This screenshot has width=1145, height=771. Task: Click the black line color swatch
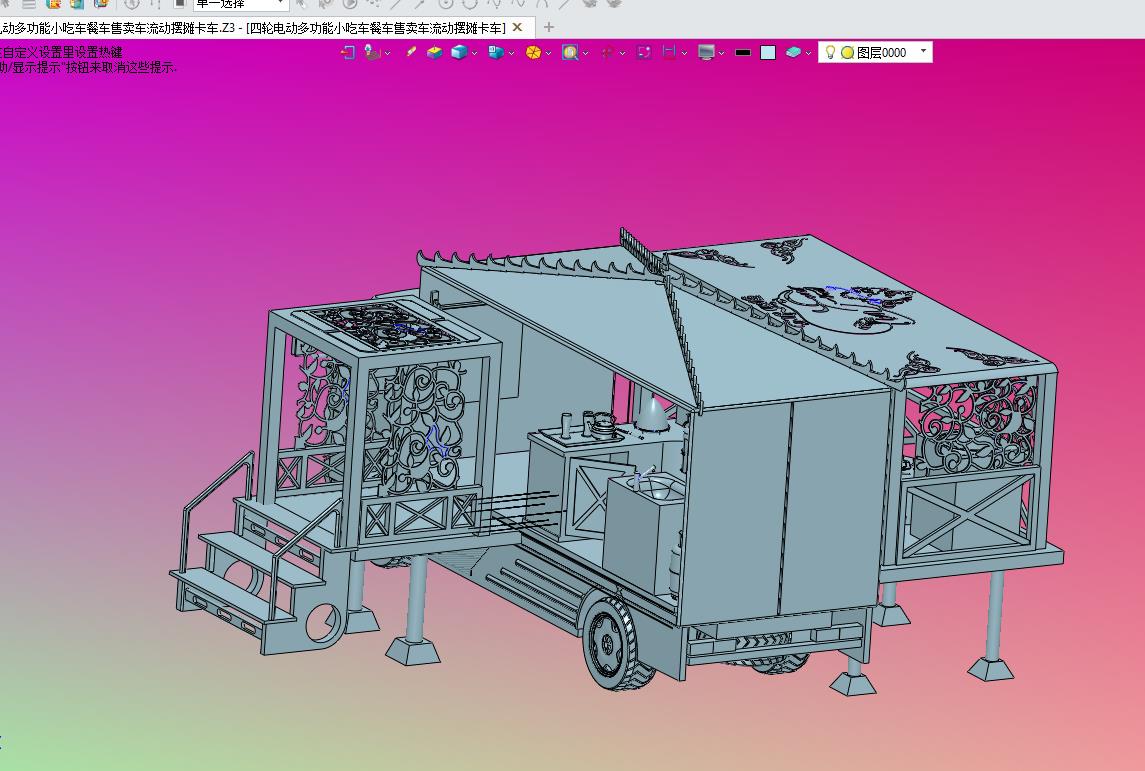(x=743, y=53)
